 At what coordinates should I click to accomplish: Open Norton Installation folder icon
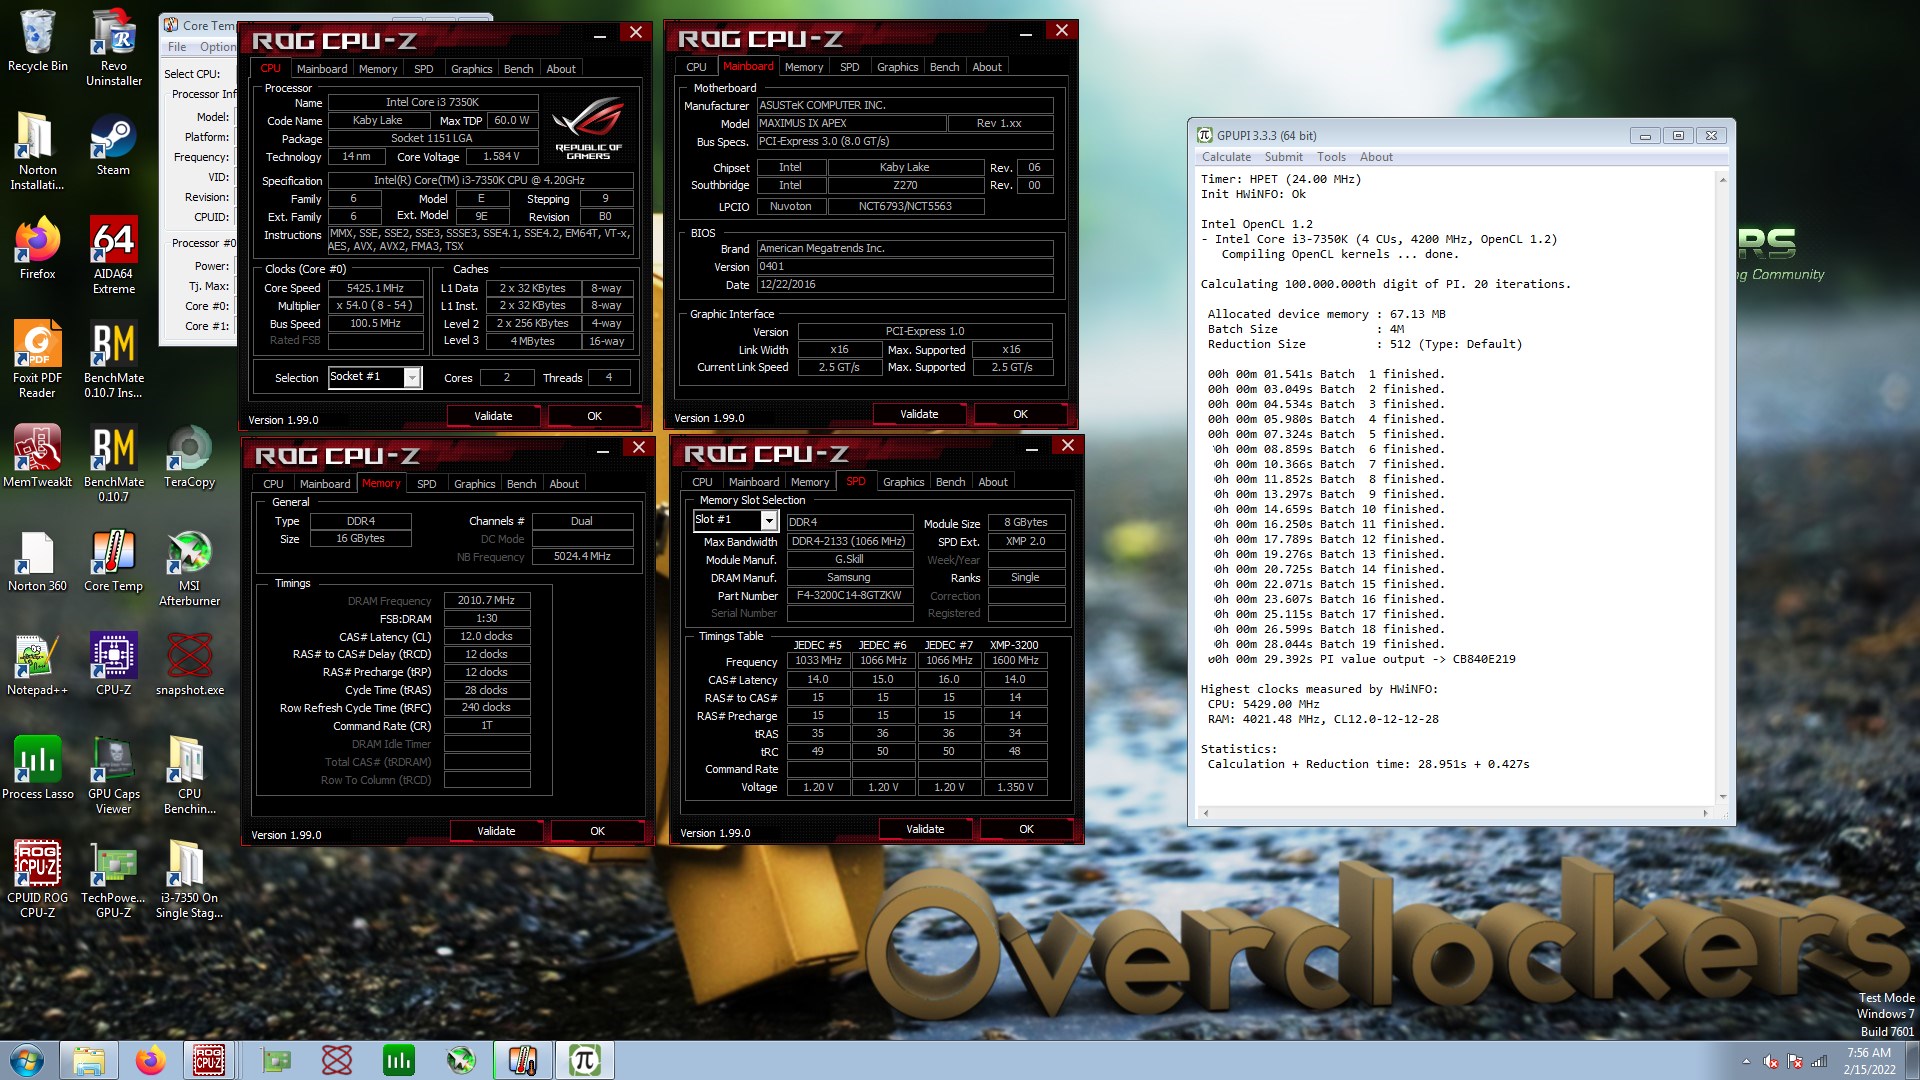click(38, 151)
